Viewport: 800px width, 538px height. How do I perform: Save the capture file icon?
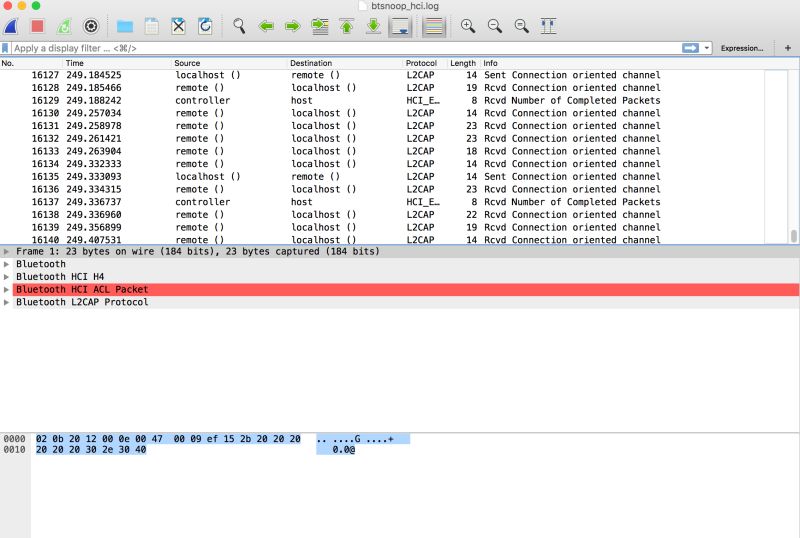152,26
